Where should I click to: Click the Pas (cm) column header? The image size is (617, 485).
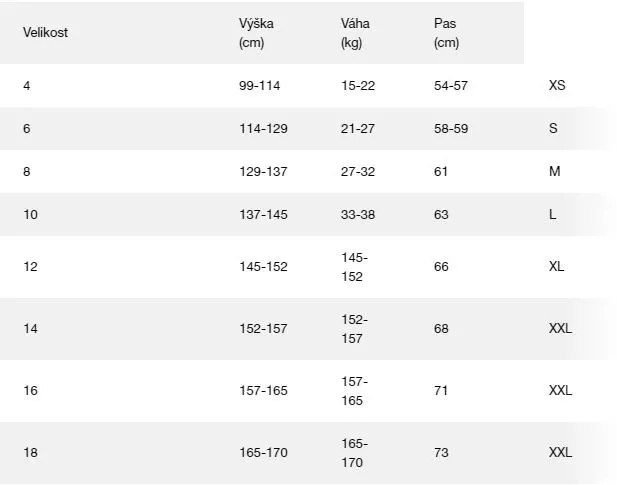(446, 32)
